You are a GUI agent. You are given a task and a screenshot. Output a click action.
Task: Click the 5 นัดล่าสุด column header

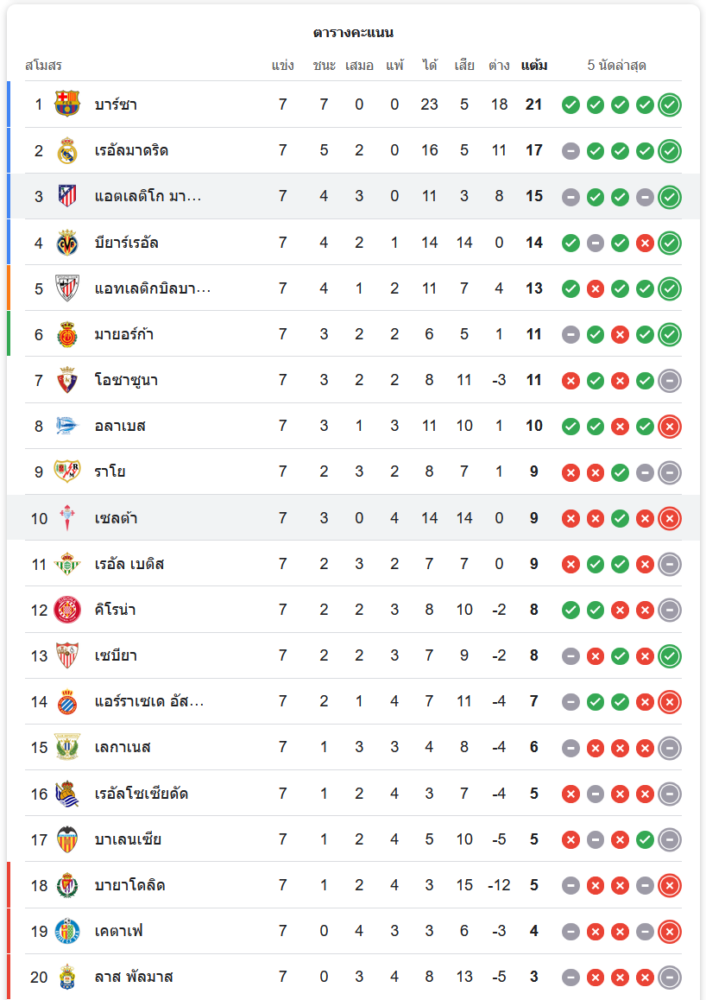[x=616, y=66]
